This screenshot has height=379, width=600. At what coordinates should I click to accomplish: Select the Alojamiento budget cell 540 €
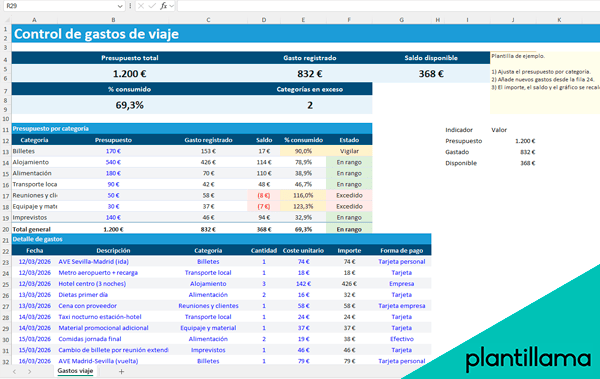tap(113, 162)
